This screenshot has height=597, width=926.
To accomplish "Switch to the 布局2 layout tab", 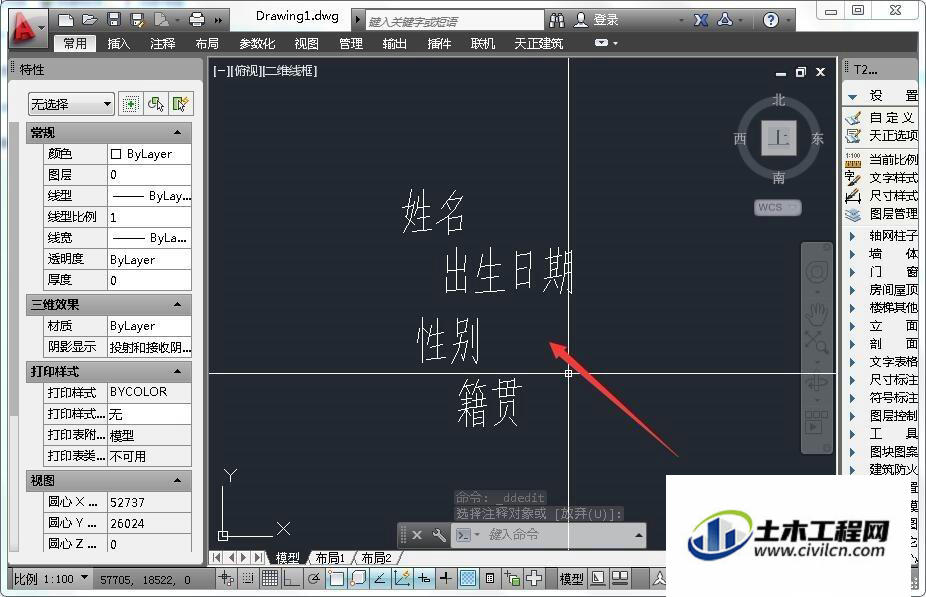I will point(376,558).
